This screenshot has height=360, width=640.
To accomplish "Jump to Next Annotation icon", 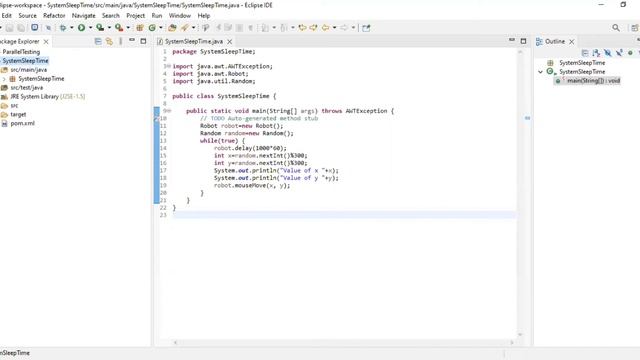I will coord(265,28).
